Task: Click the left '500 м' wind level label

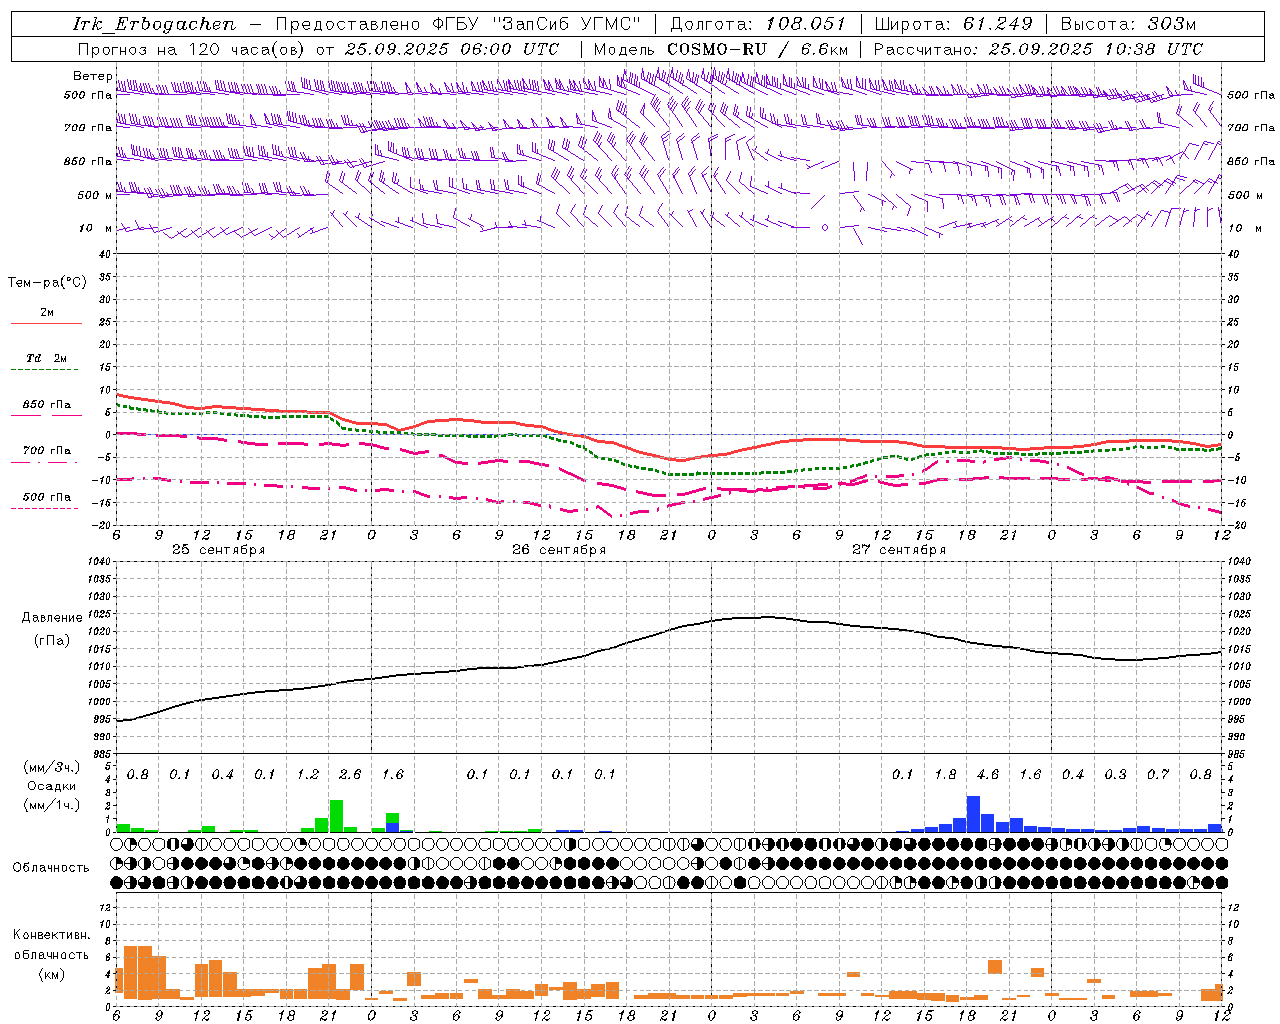Action: pos(95,195)
